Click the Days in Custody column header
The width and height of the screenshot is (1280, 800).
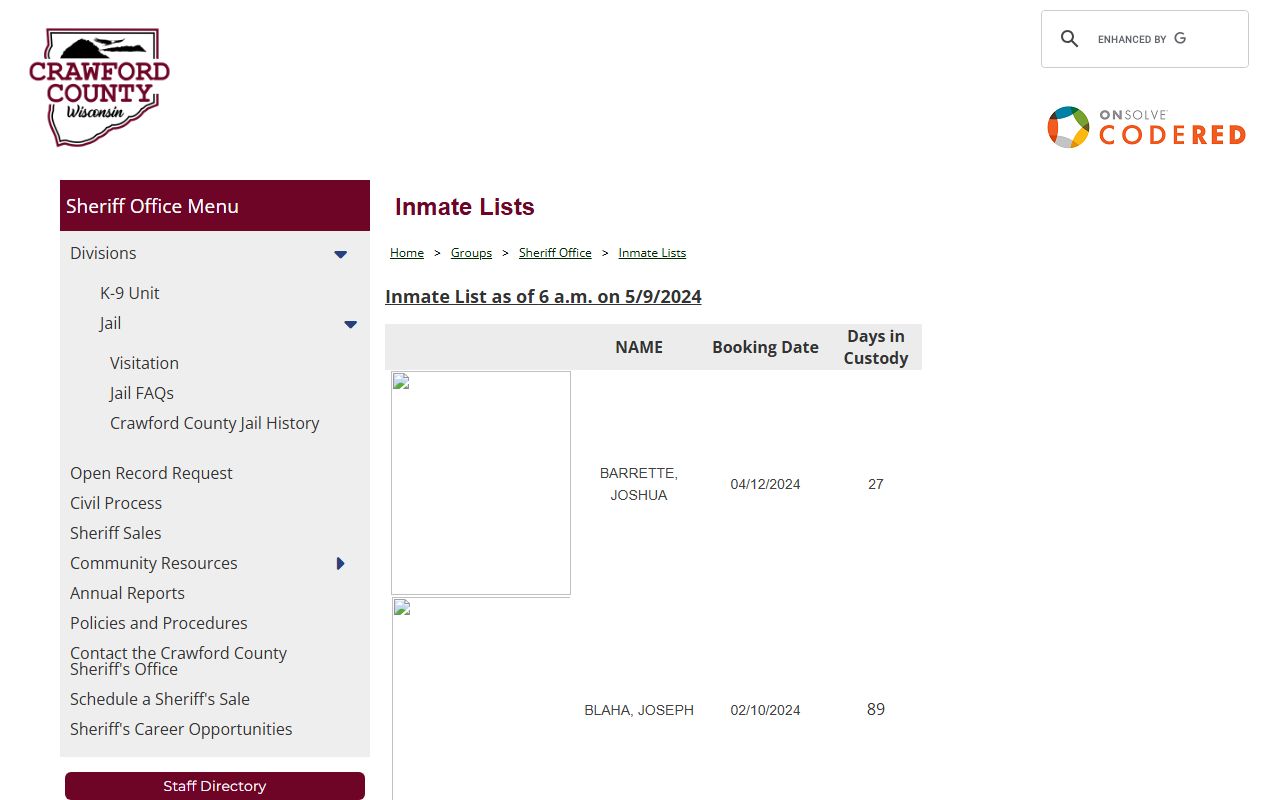point(876,347)
